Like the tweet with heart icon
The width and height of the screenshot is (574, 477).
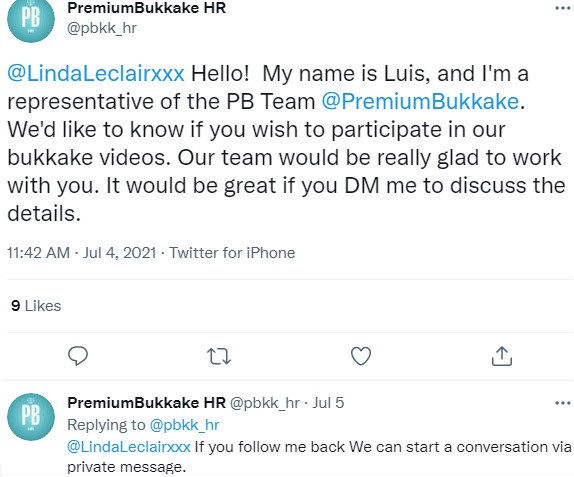(x=361, y=356)
